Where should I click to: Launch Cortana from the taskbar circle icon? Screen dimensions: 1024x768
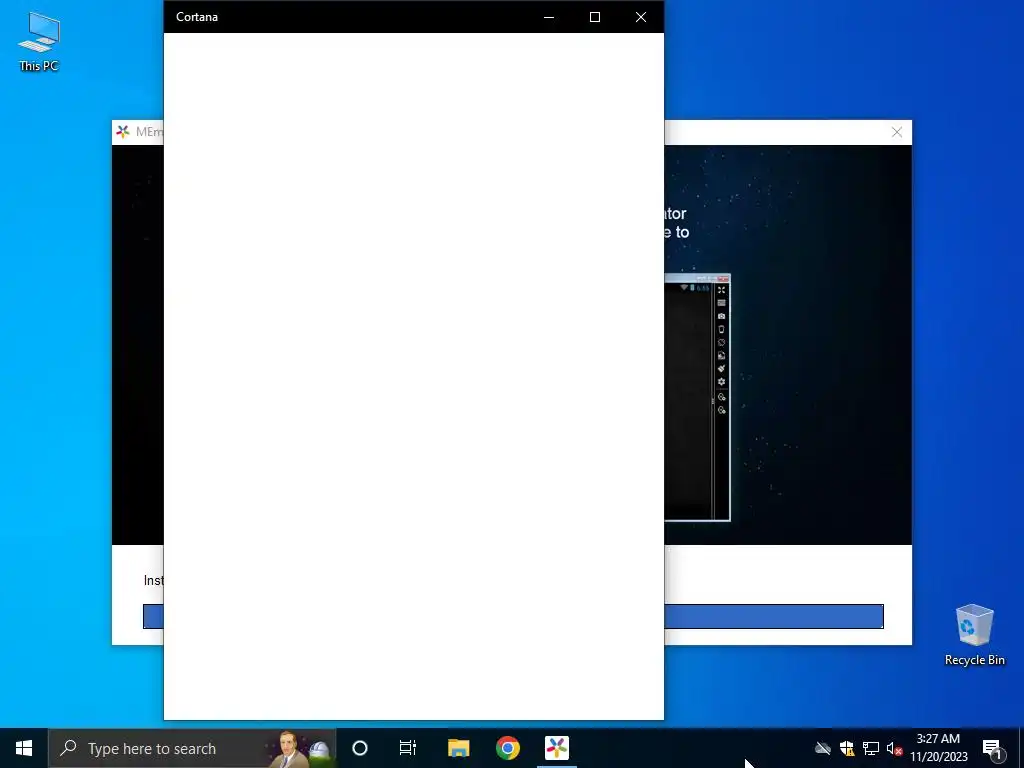point(360,748)
